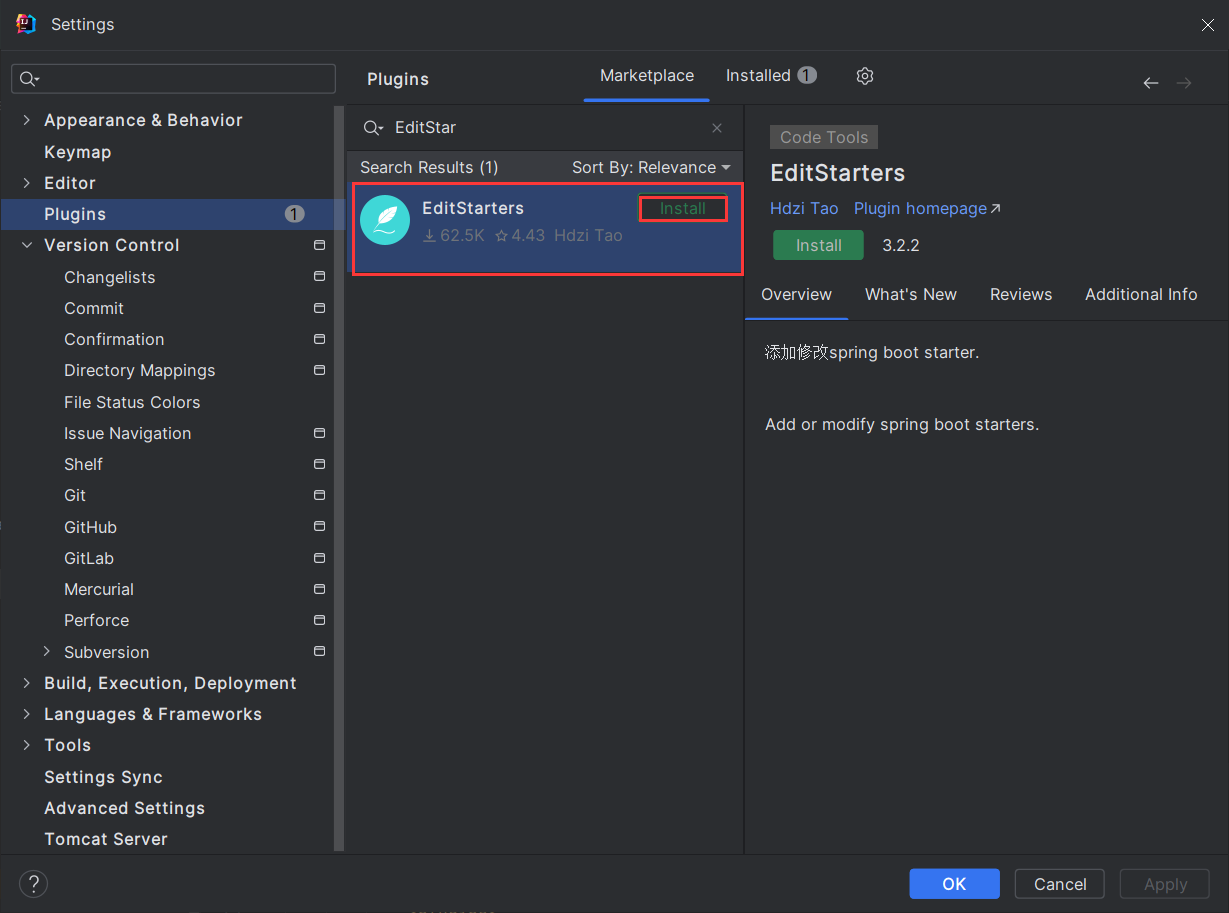The image size is (1229, 913).
Task: Expand Languages & Frameworks section
Action: coord(26,714)
